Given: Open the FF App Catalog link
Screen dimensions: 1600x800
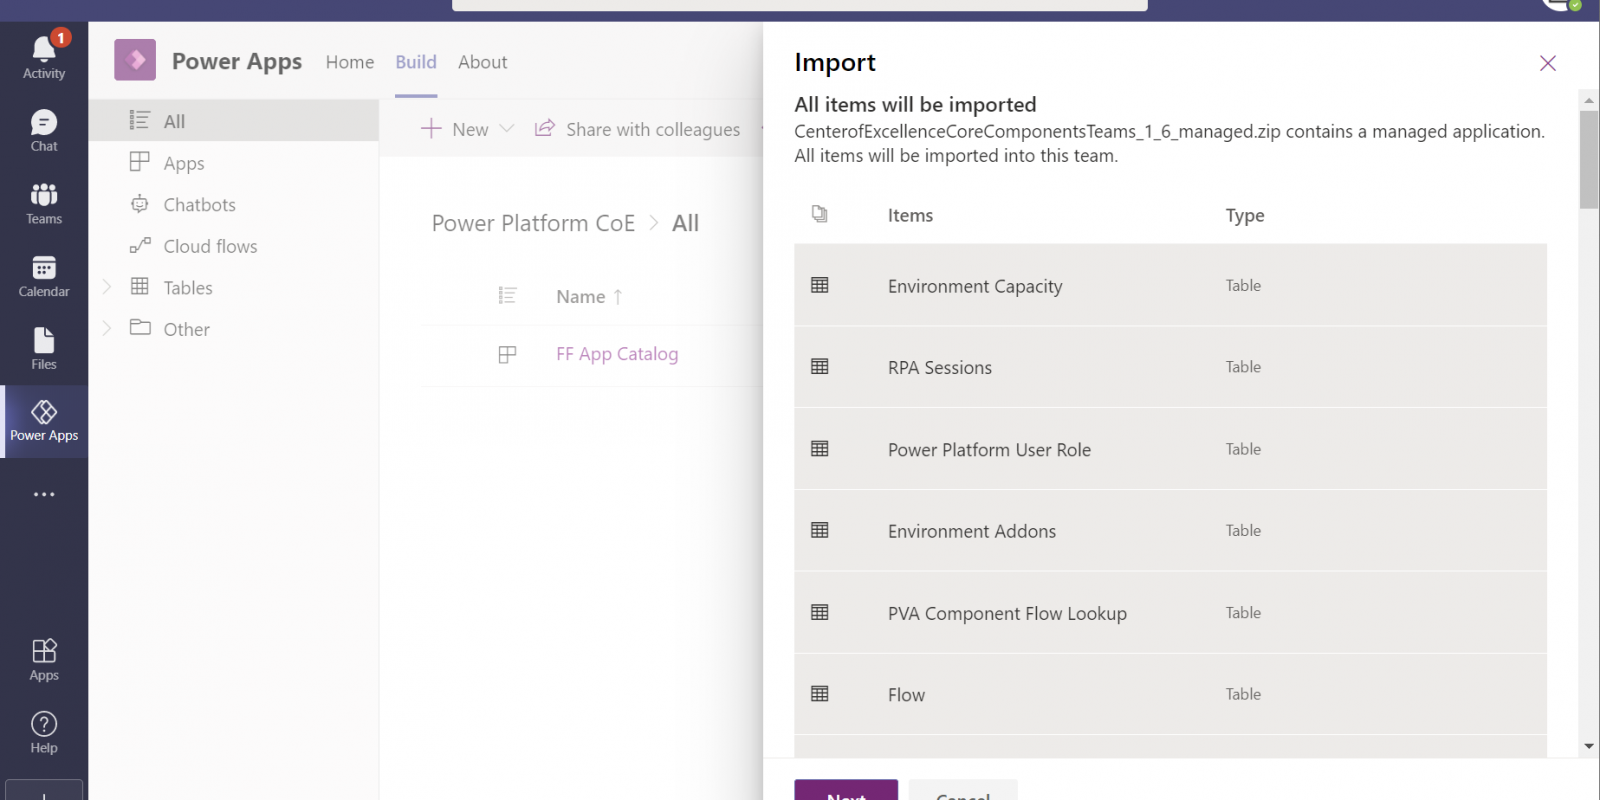Looking at the screenshot, I should 617,354.
